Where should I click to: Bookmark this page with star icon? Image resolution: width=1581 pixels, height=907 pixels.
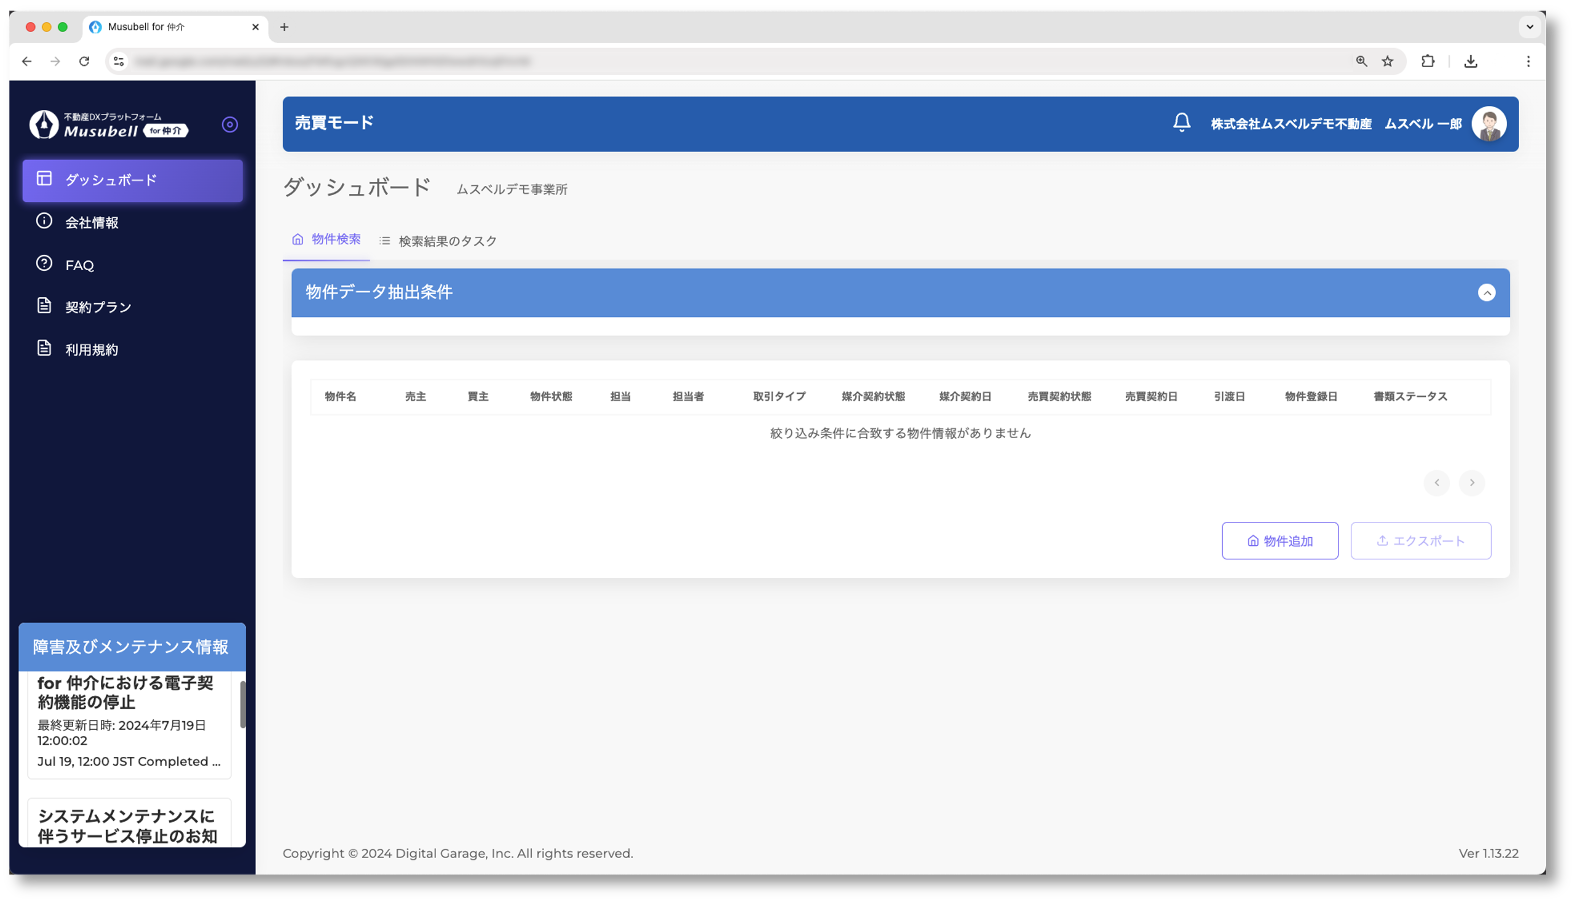click(x=1387, y=62)
